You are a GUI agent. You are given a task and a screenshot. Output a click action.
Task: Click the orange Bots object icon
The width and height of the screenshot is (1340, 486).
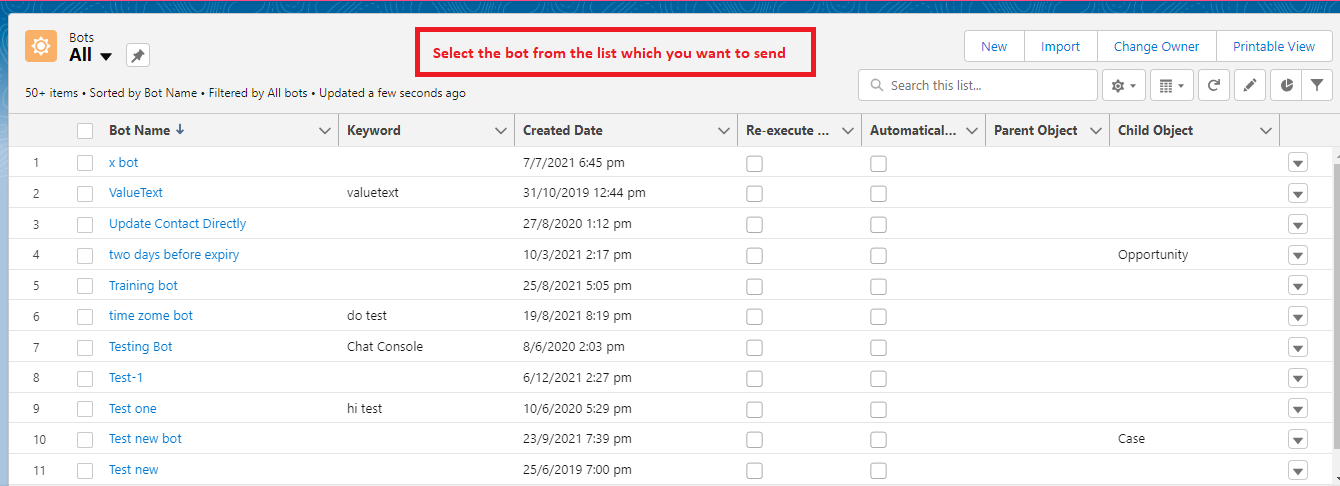[x=41, y=46]
